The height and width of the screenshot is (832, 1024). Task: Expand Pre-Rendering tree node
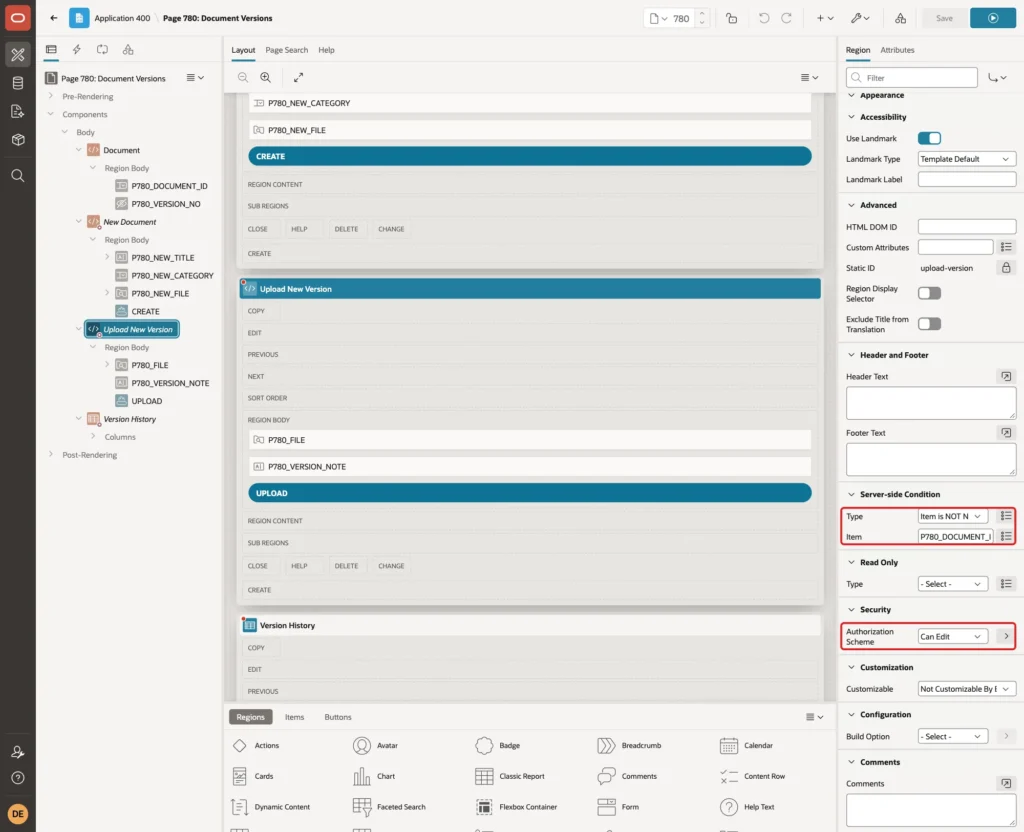(50, 96)
